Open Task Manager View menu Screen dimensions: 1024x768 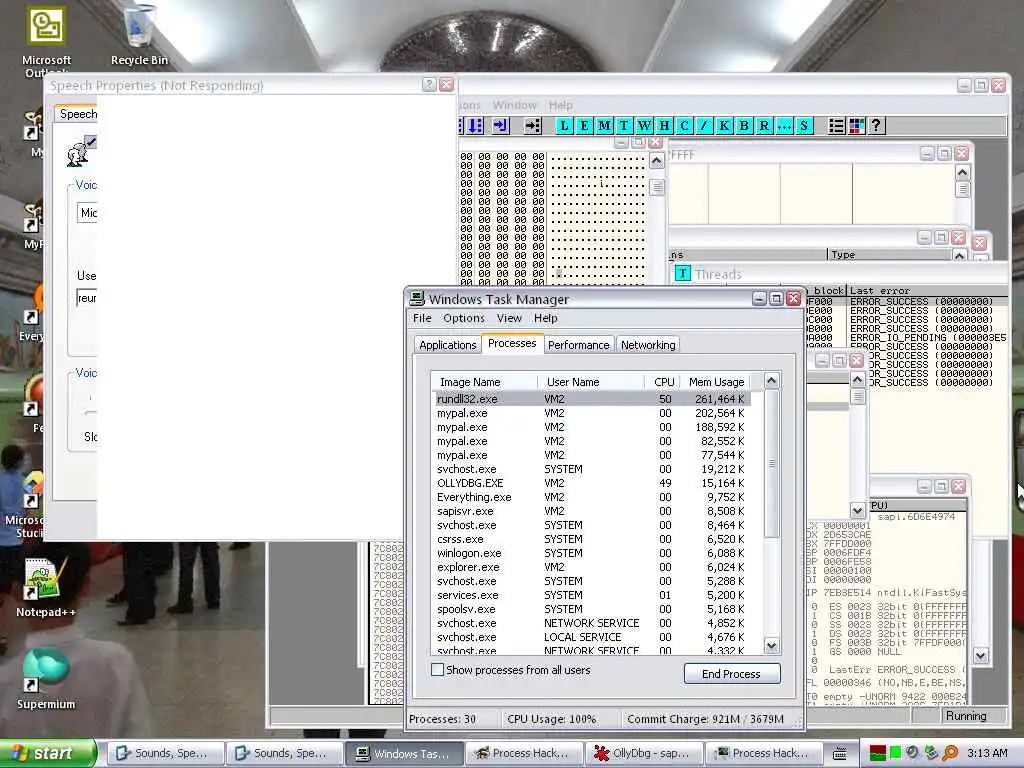[509, 318]
